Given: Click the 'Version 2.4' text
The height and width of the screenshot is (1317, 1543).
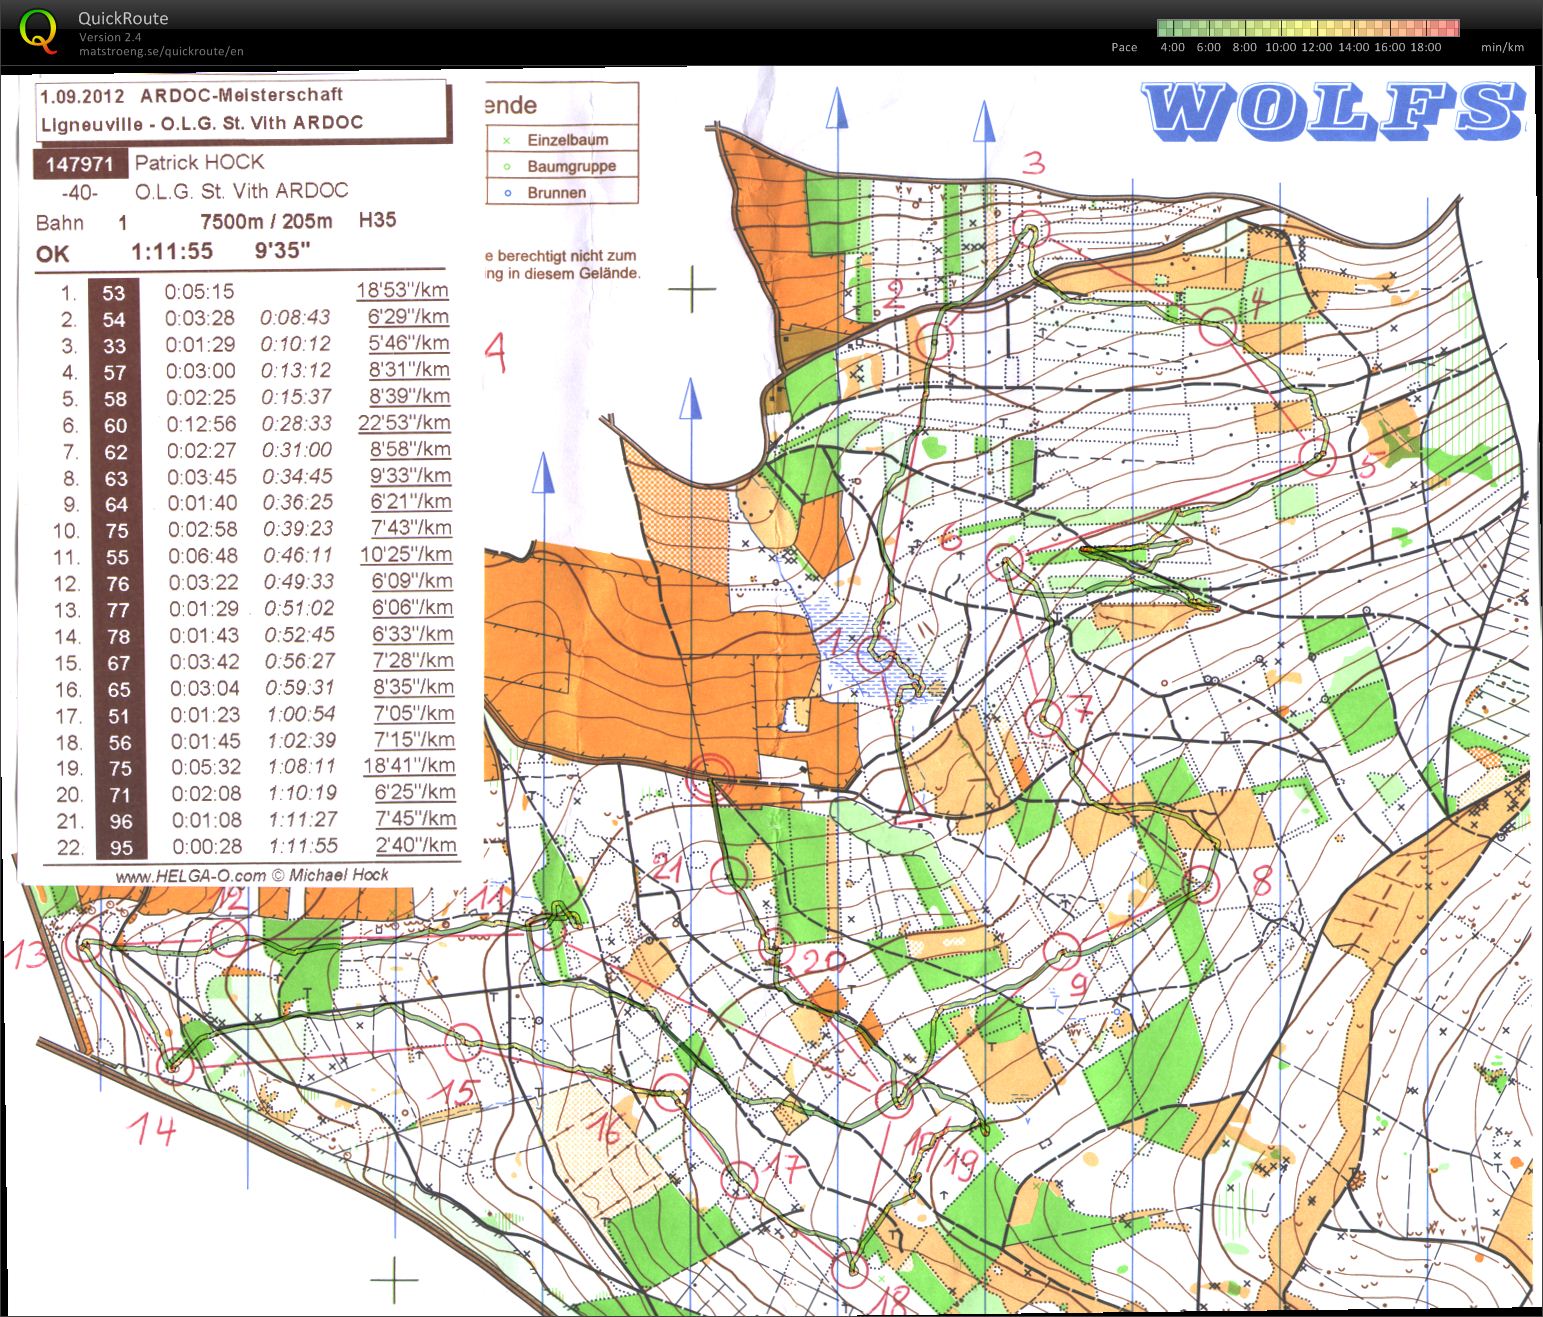Looking at the screenshot, I should (110, 37).
